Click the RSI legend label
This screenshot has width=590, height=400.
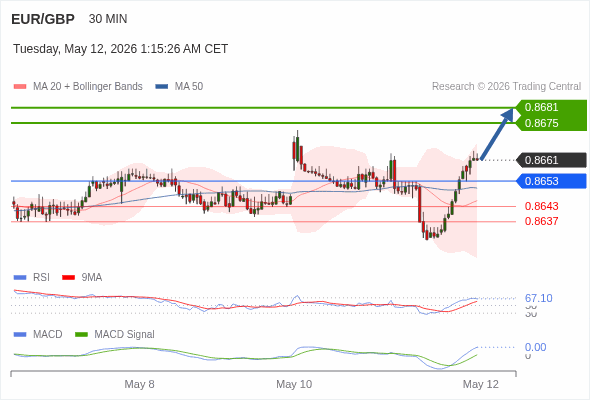[41, 278]
